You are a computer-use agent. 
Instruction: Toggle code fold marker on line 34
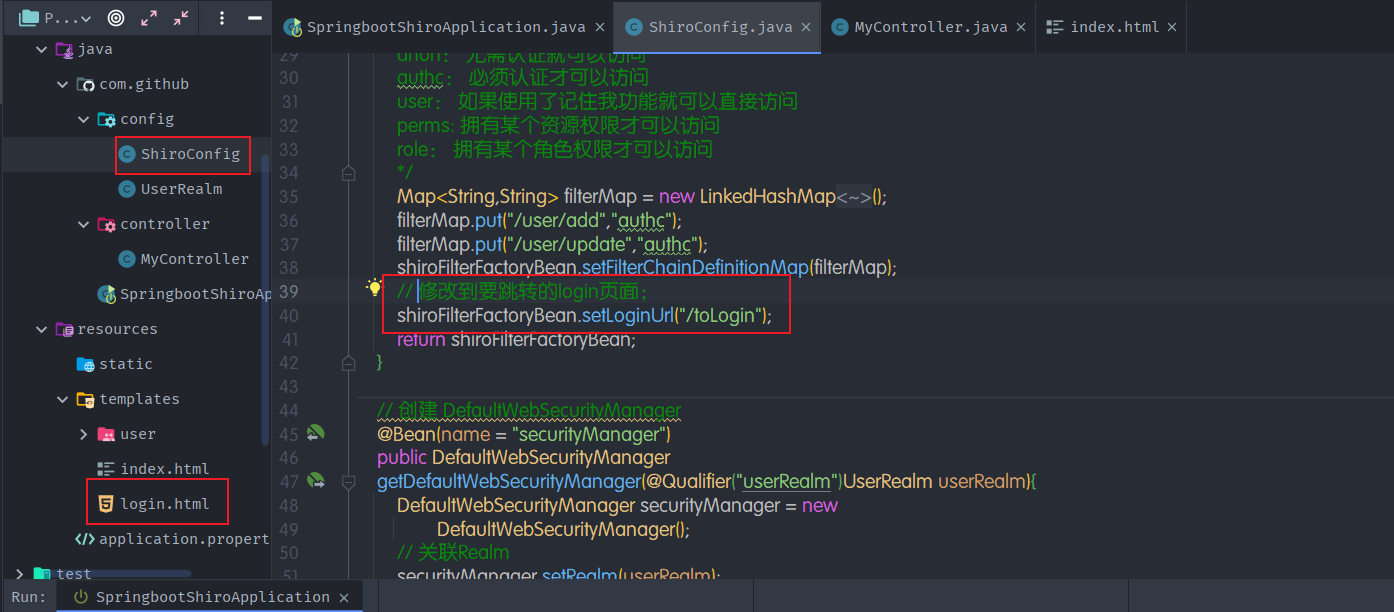coord(348,173)
